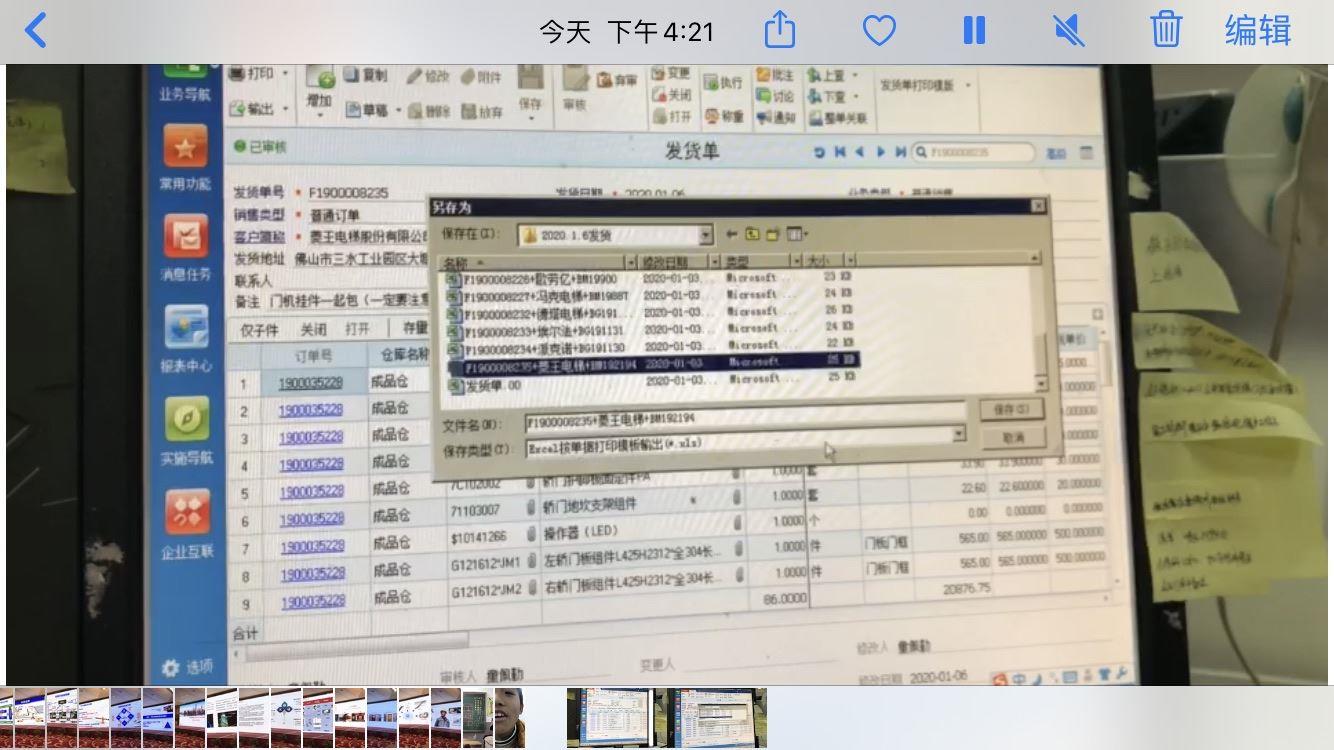Click the refresh arrow beside record navigation
This screenshot has height=750, width=1334.
[x=820, y=152]
